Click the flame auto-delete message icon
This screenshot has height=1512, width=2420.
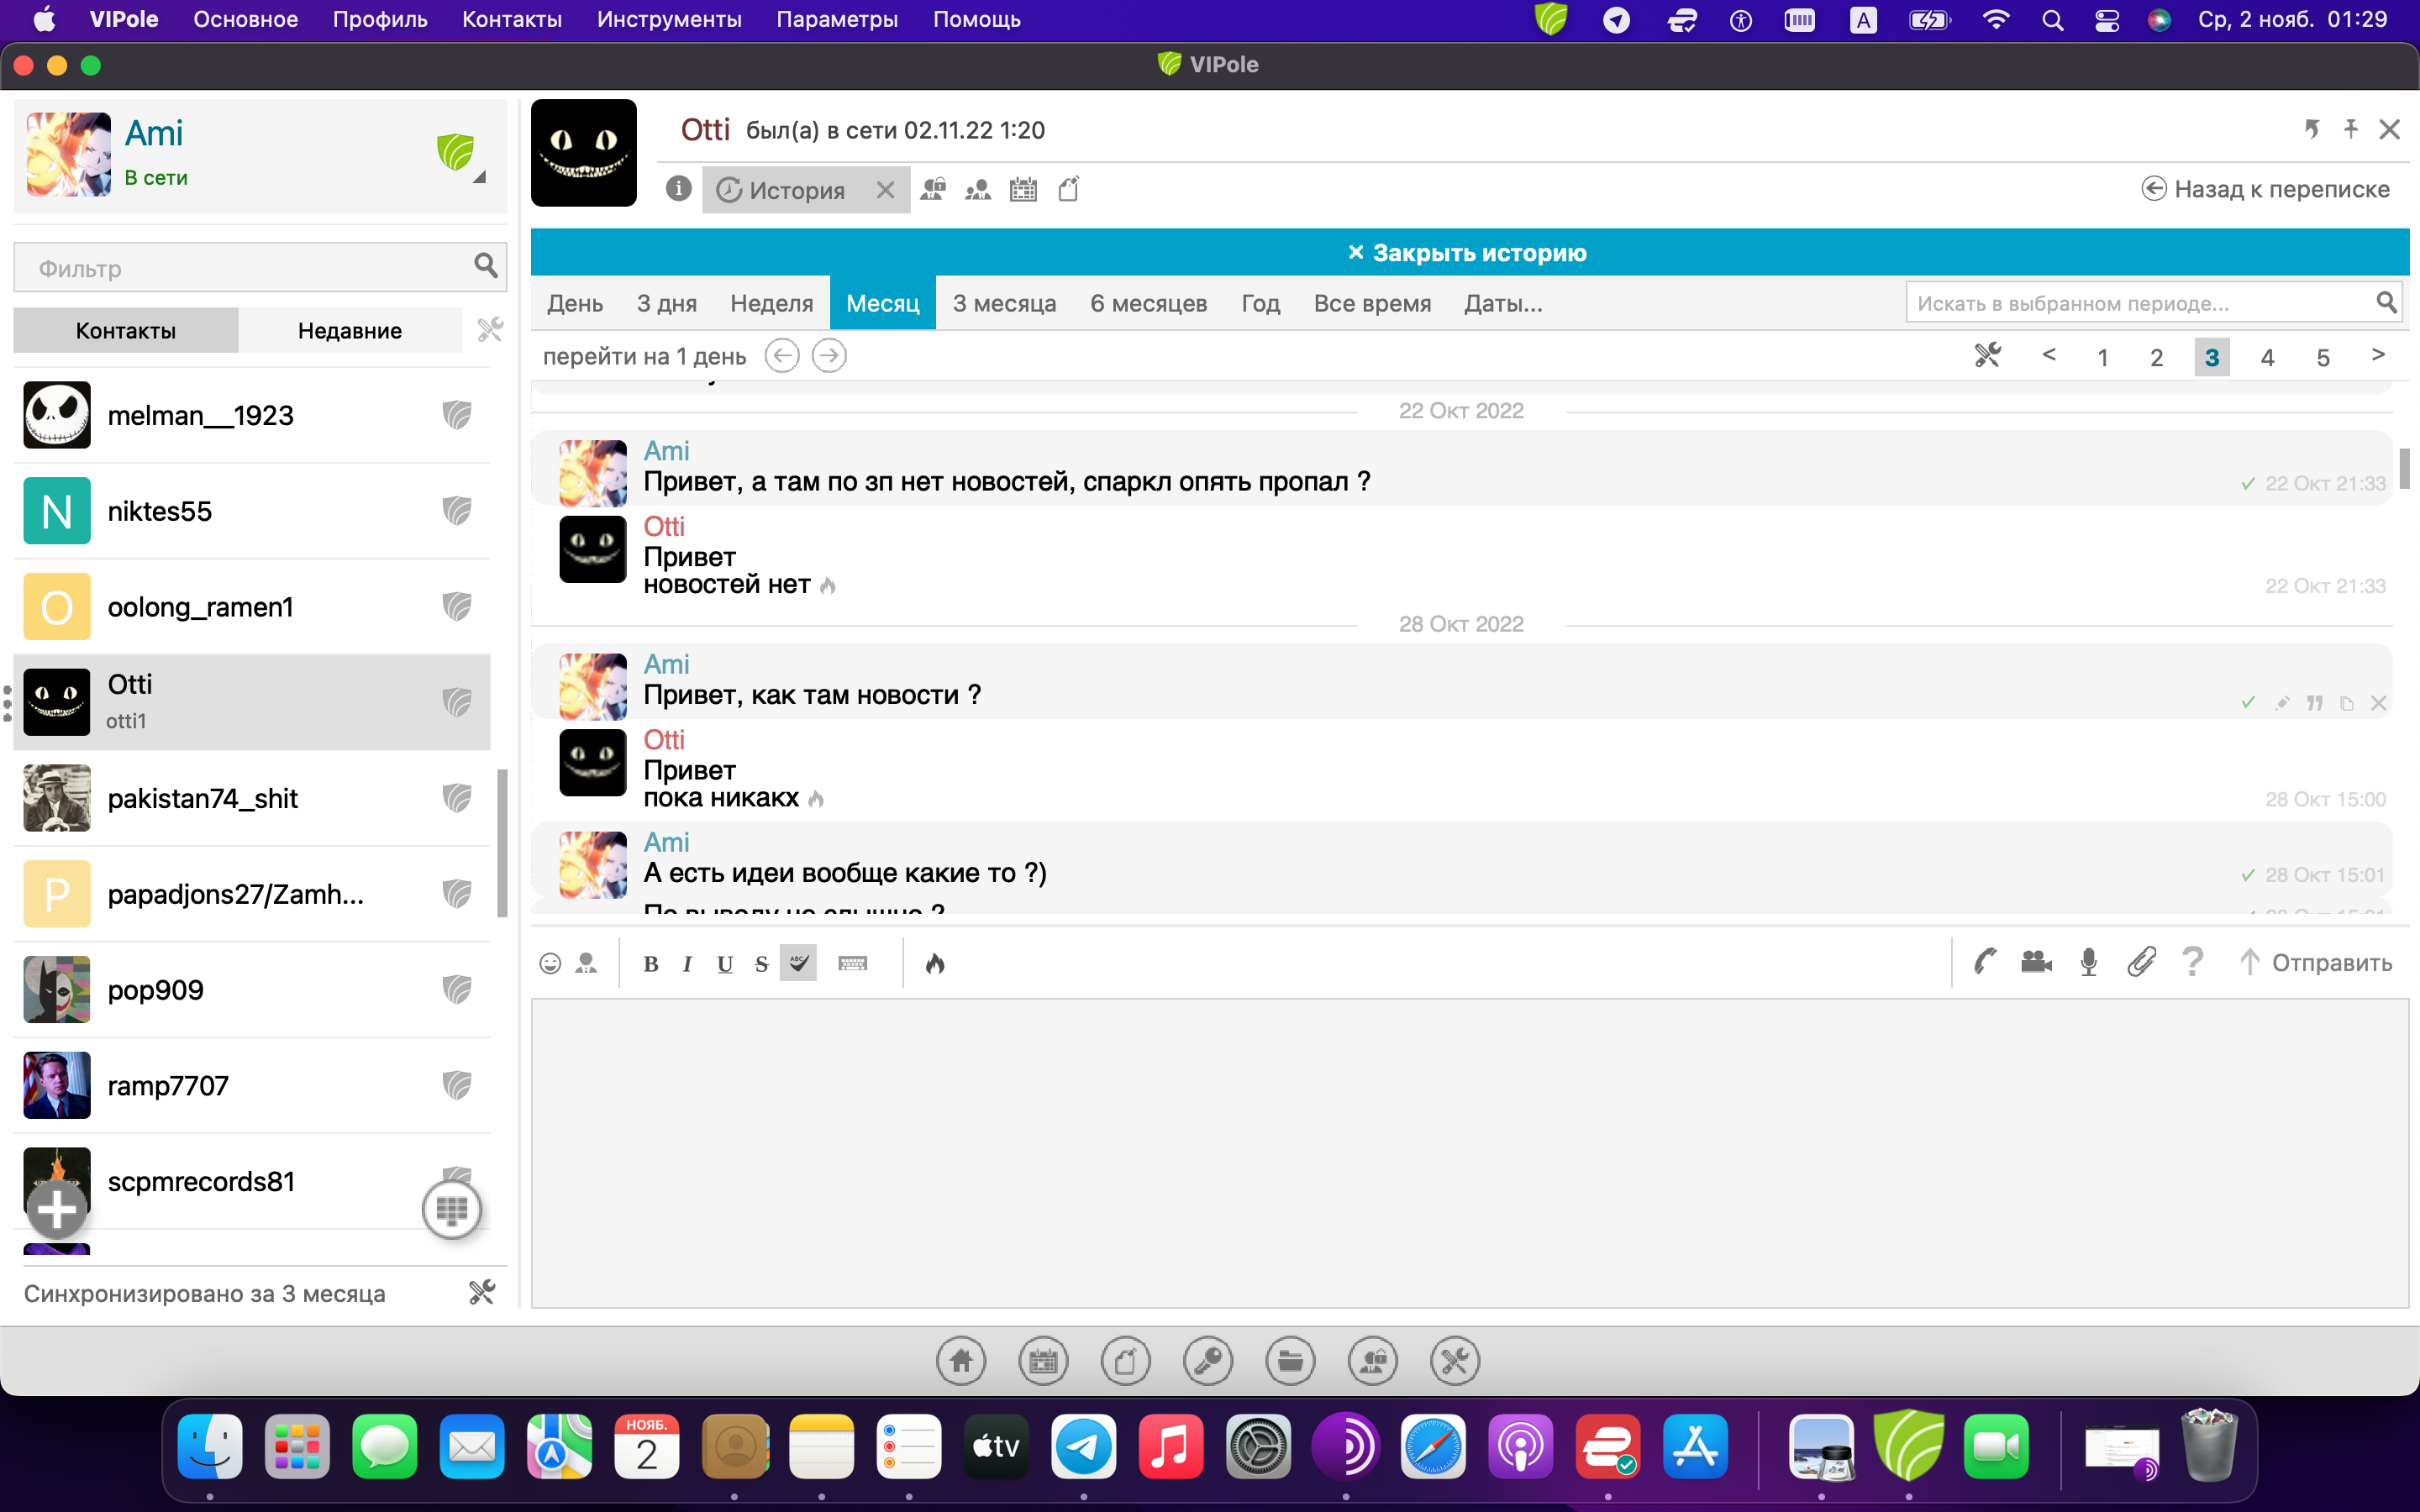coord(935,963)
